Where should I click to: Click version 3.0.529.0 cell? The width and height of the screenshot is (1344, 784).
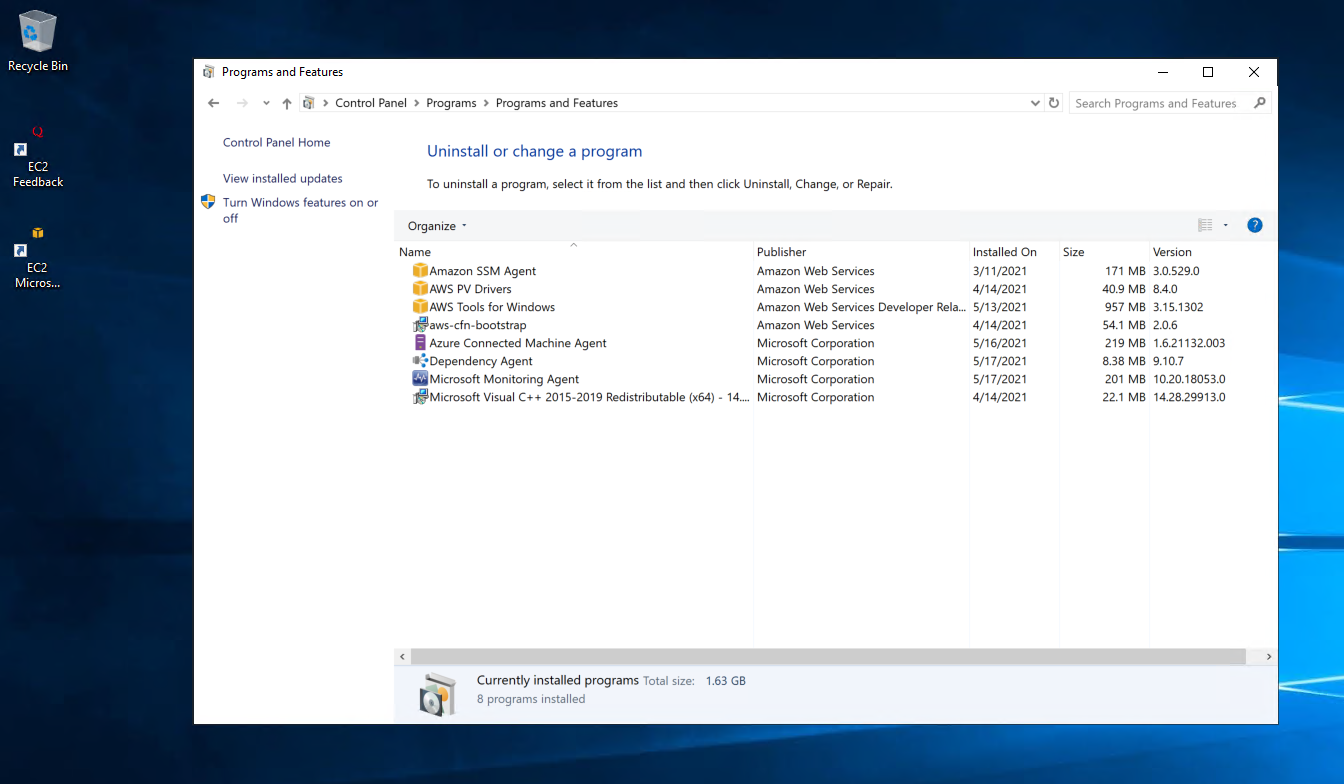pos(1176,271)
